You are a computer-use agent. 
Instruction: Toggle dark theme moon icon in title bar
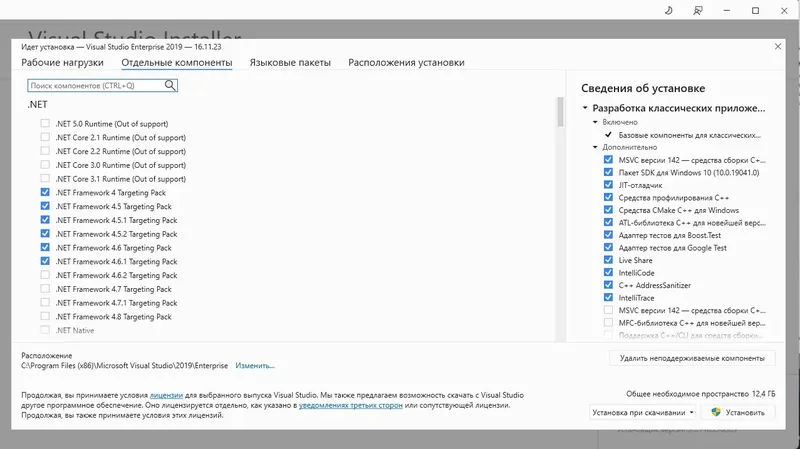coord(668,10)
